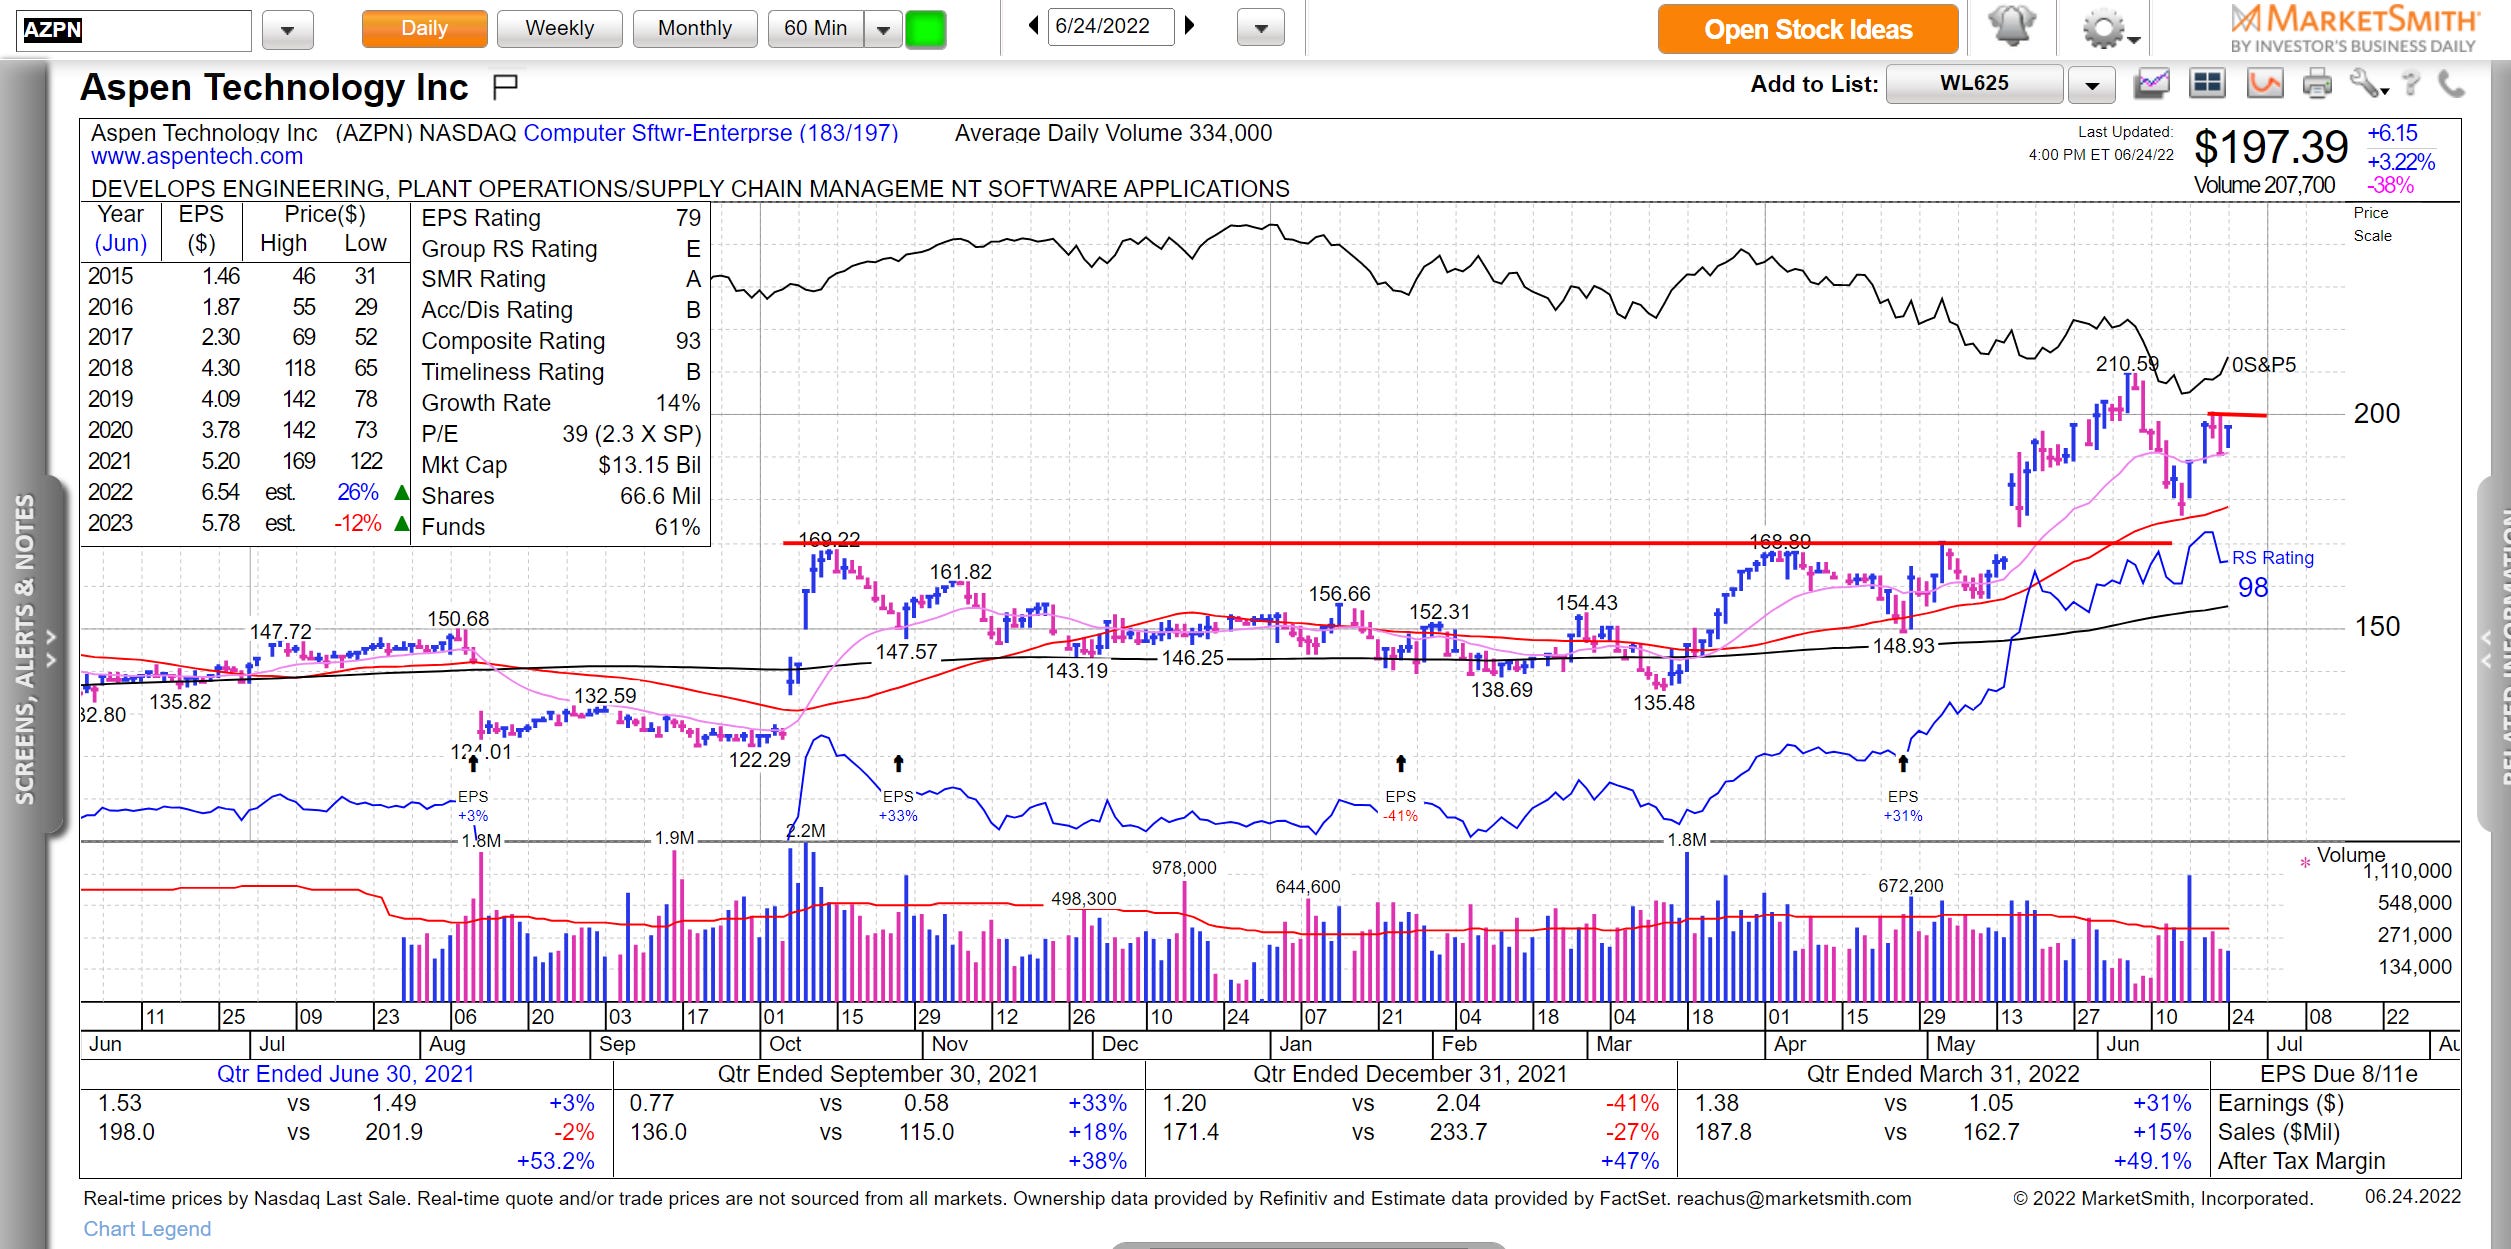The image size is (2511, 1249).
Task: Click the EPS +33% earnings marker arrow
Action: click(x=898, y=764)
